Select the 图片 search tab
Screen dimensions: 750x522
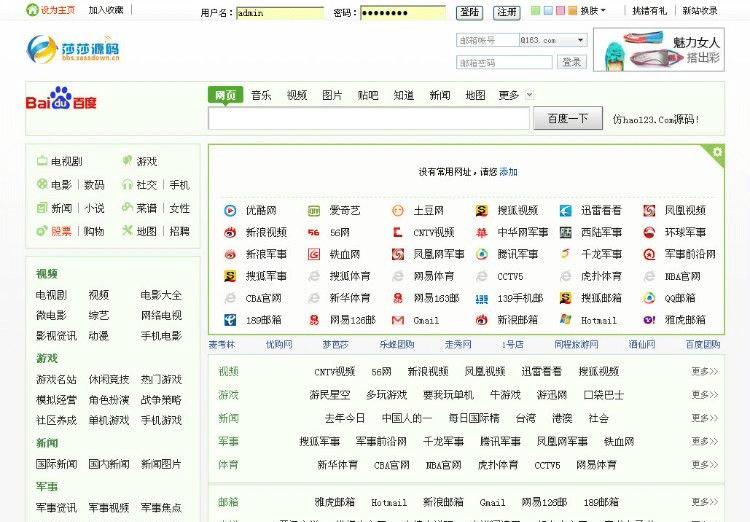coord(332,95)
